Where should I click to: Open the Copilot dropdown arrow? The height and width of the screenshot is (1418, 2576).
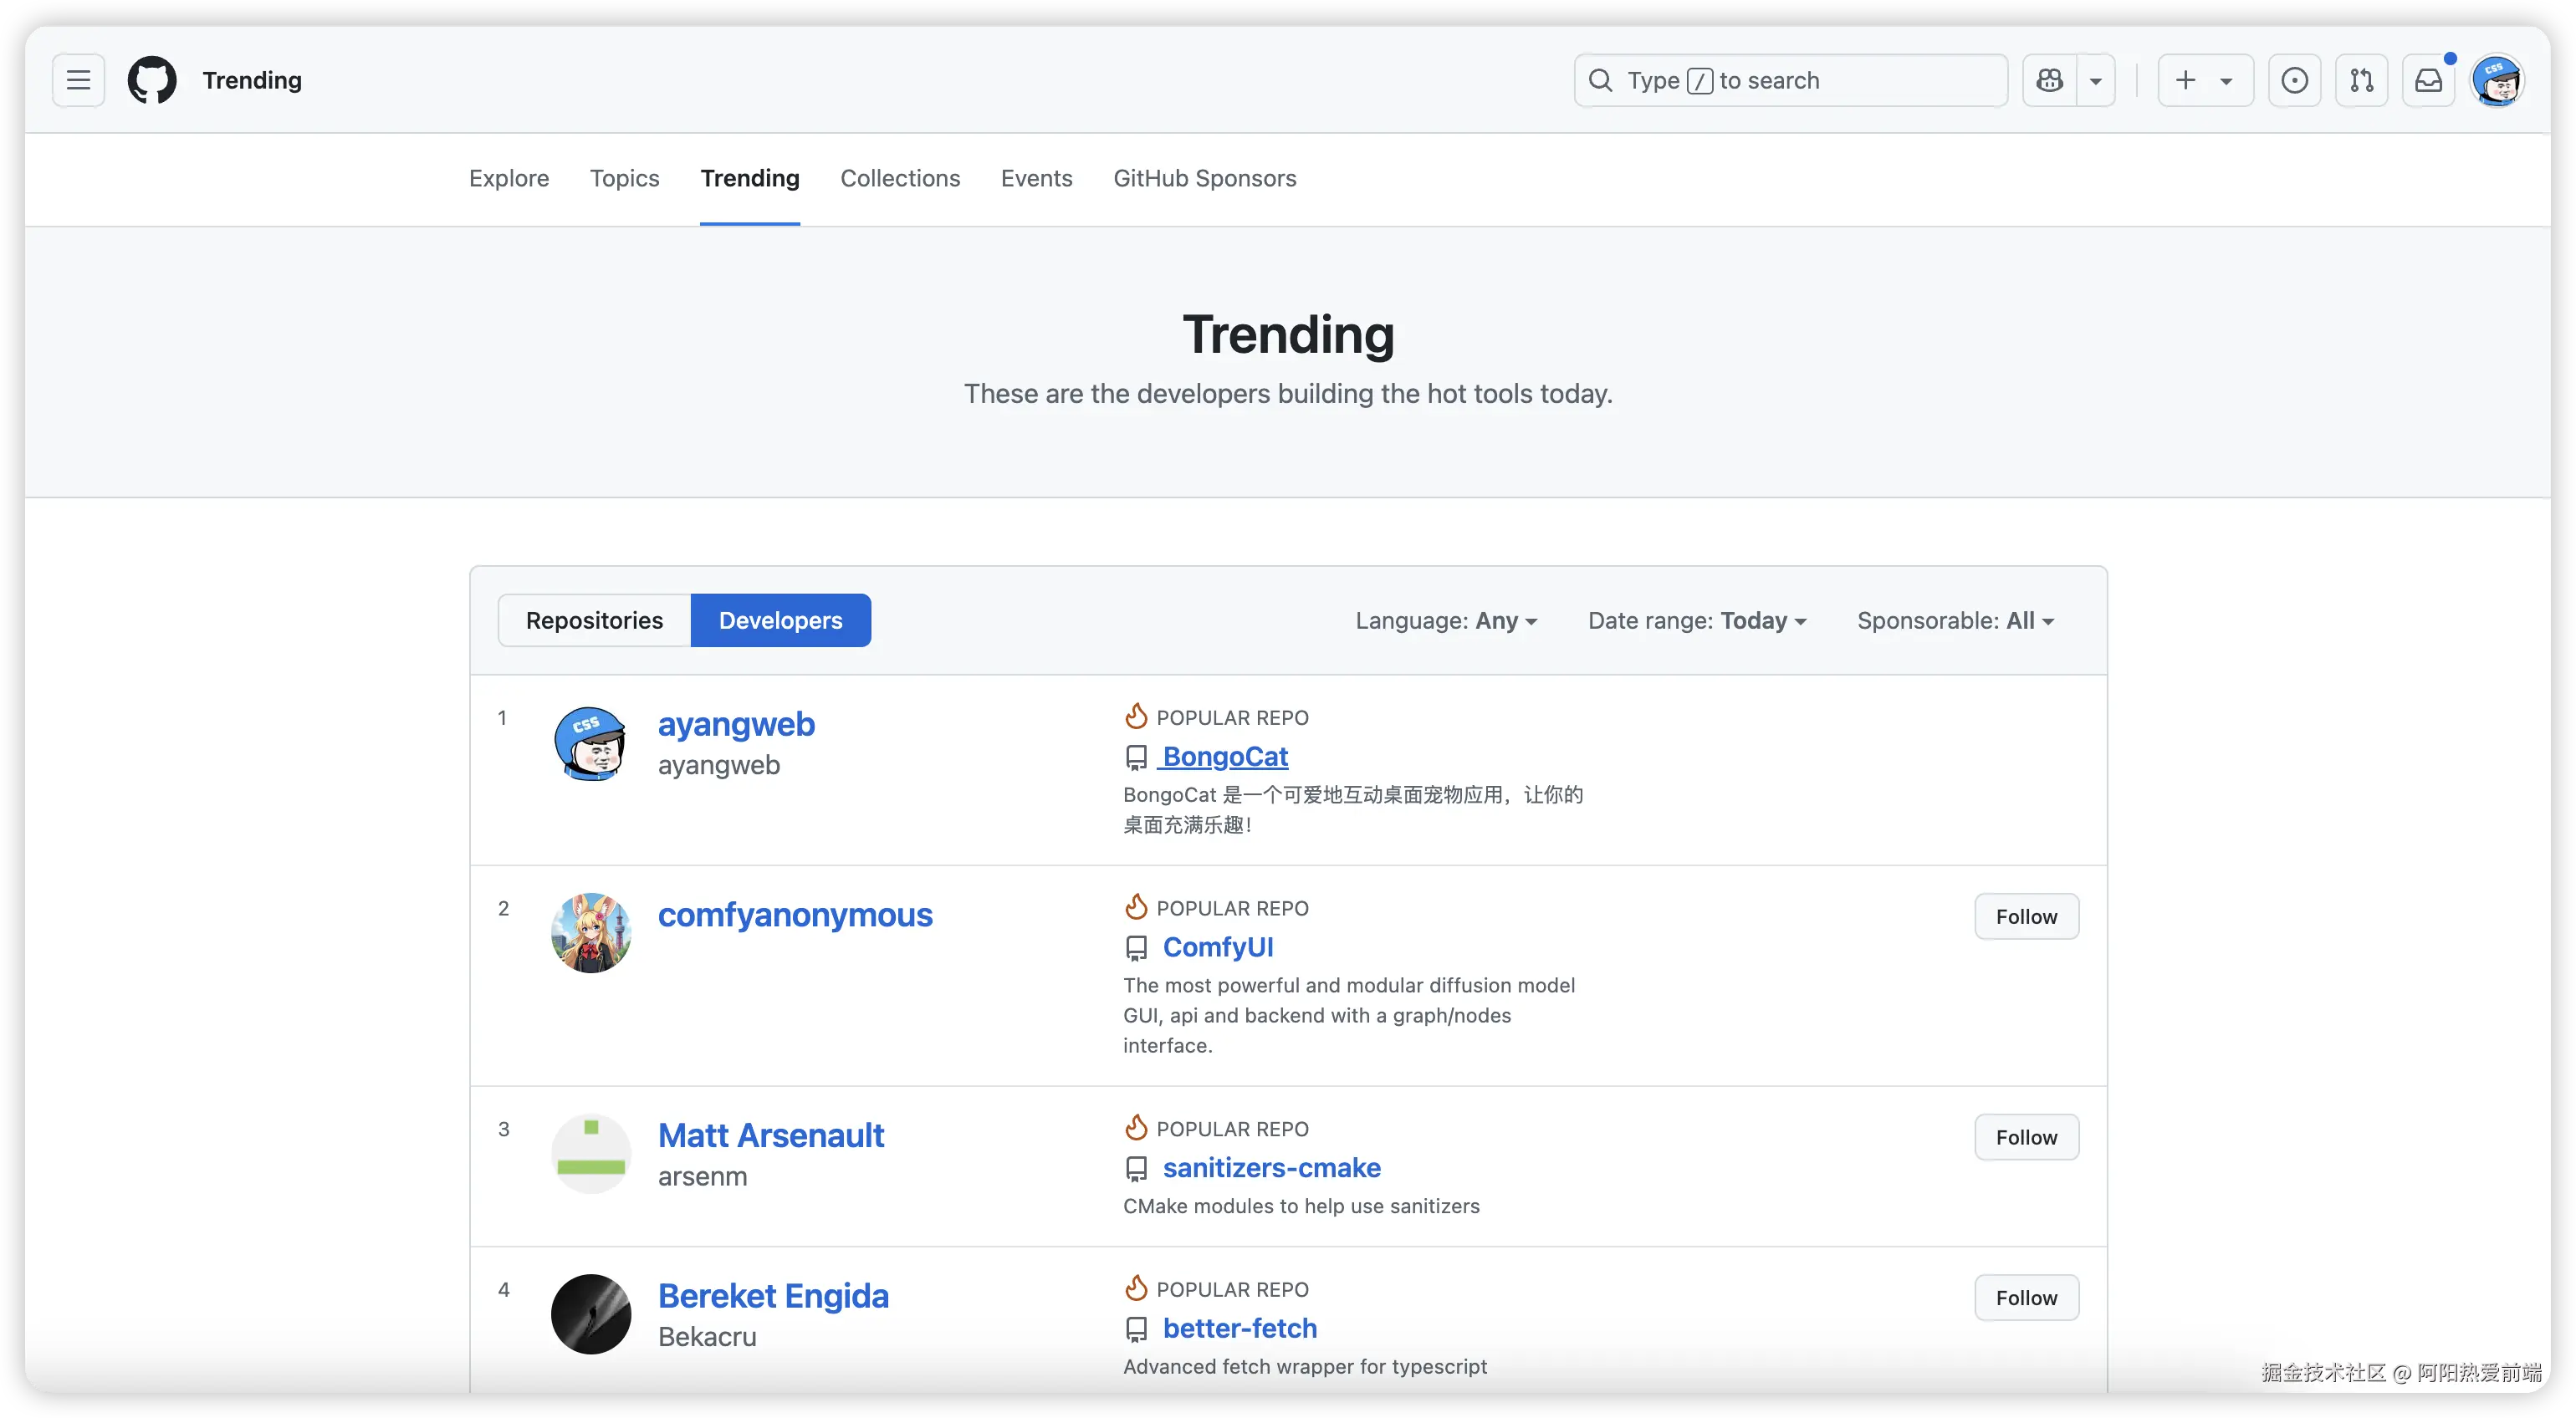tap(2096, 80)
